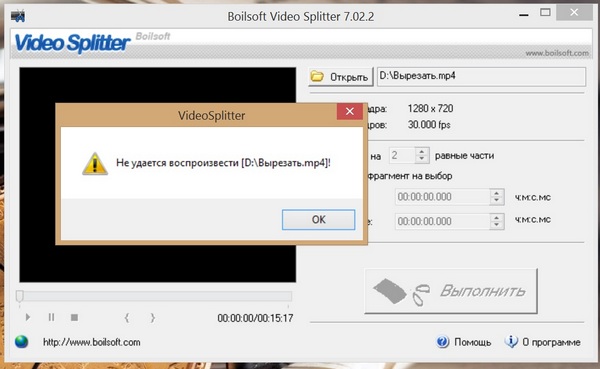The width and height of the screenshot is (600, 369).
Task: Click the 30.000 fps frame rate value
Action: coord(429,125)
